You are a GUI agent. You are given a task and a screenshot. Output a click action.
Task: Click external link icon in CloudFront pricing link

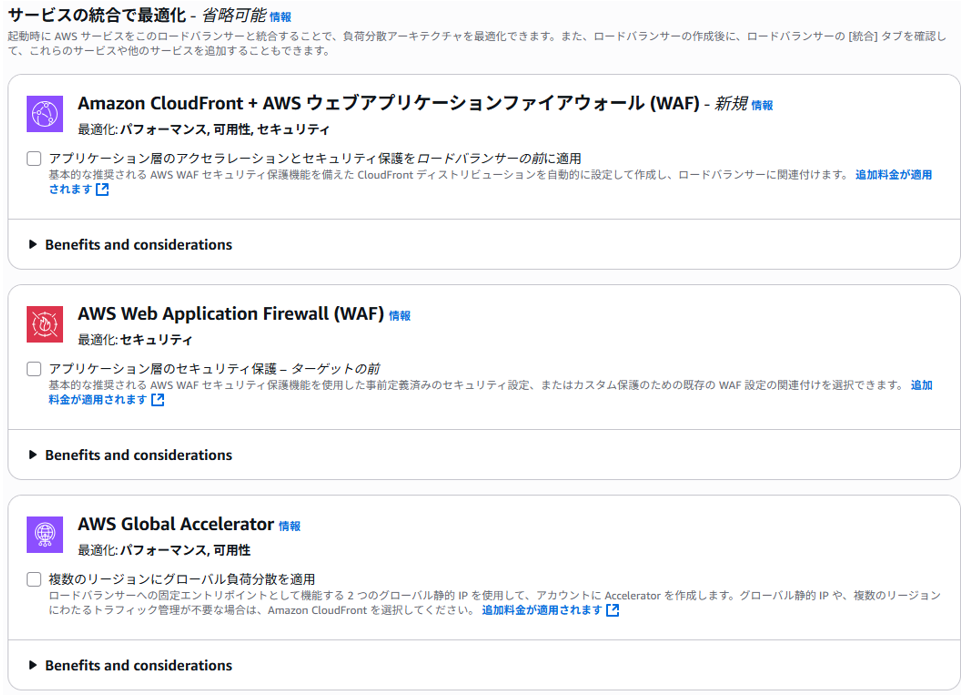point(103,189)
